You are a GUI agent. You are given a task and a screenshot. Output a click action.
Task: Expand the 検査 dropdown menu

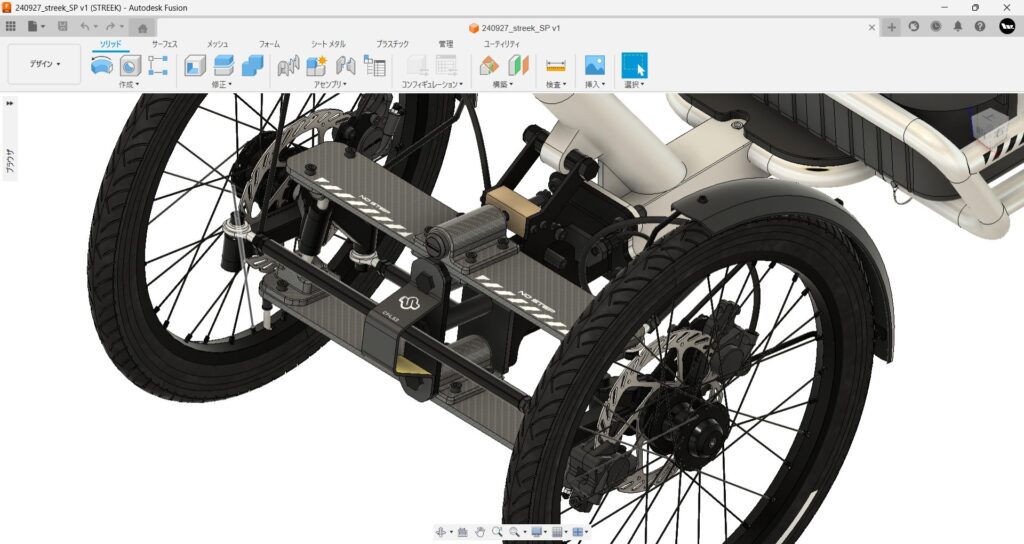click(x=556, y=84)
